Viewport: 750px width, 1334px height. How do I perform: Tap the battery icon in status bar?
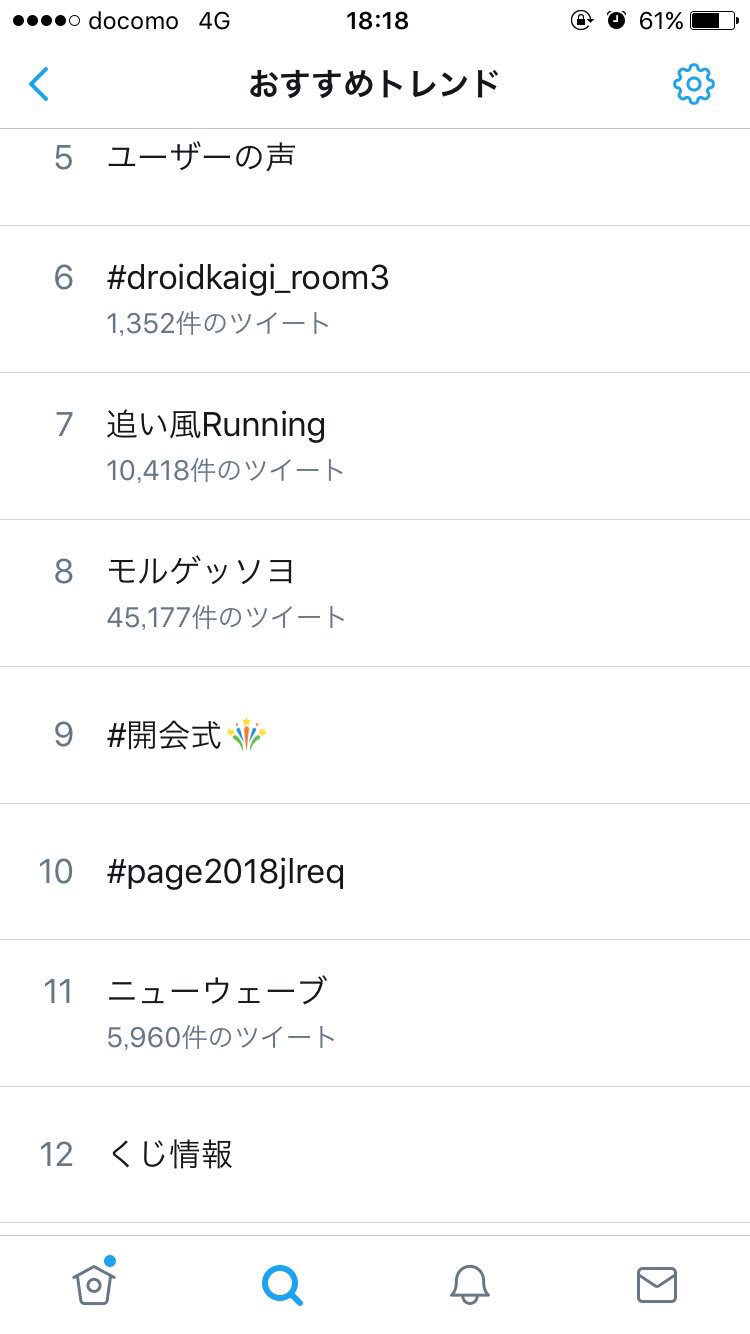click(716, 21)
